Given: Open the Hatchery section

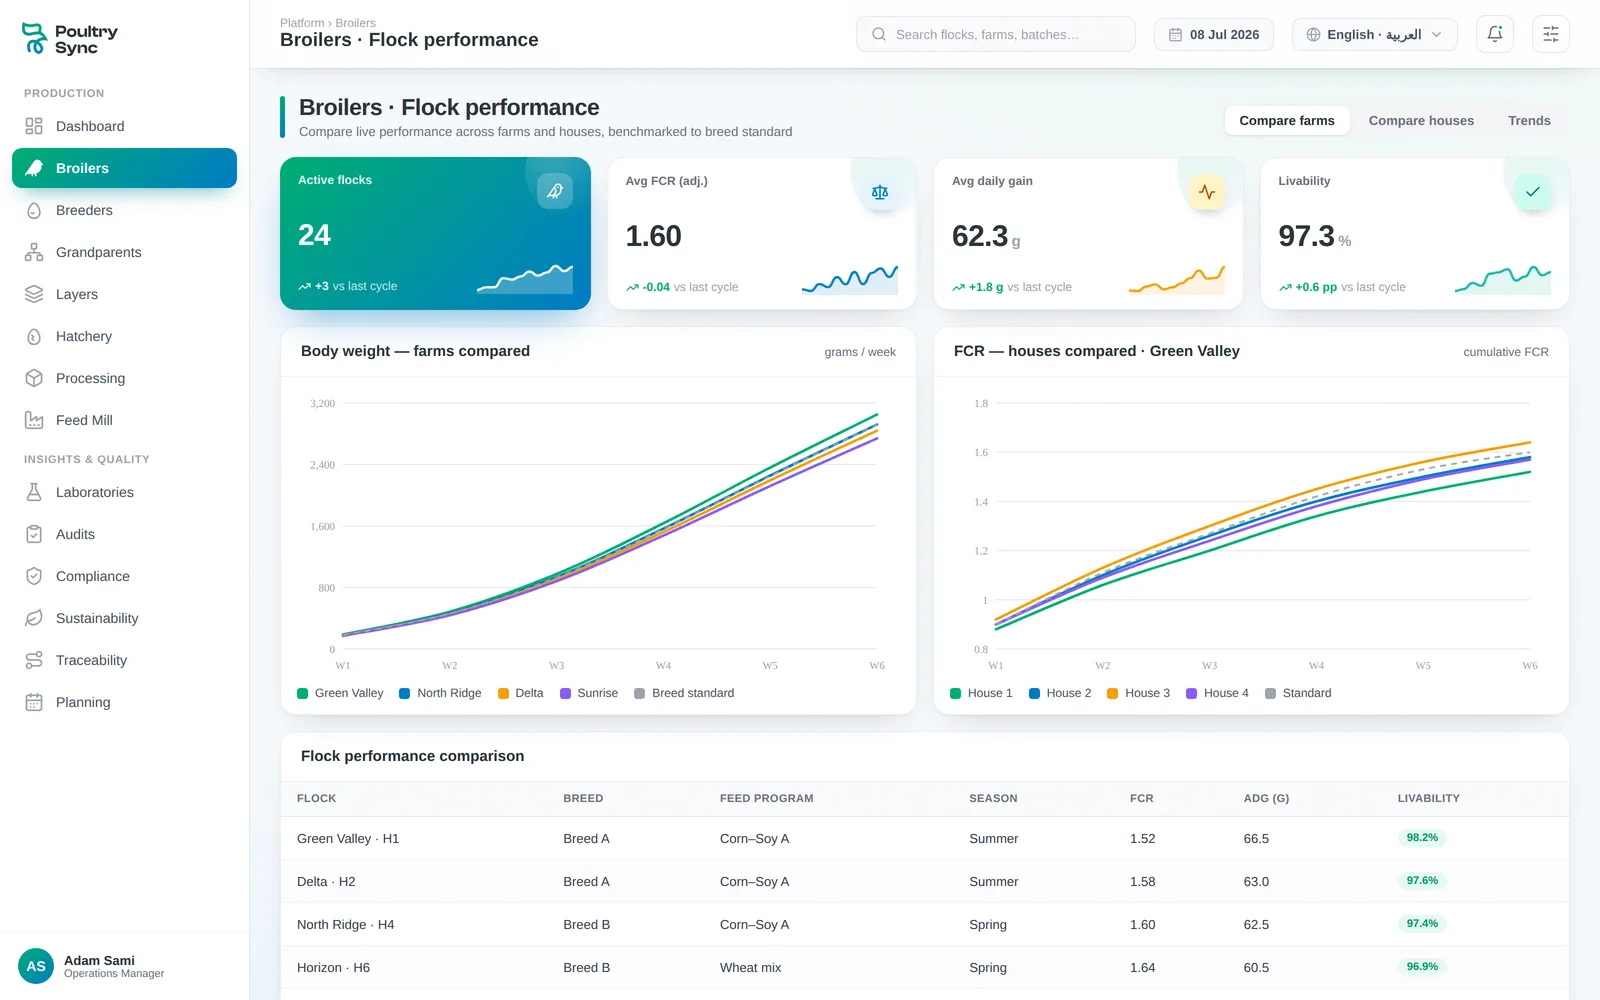Looking at the screenshot, I should (124, 336).
